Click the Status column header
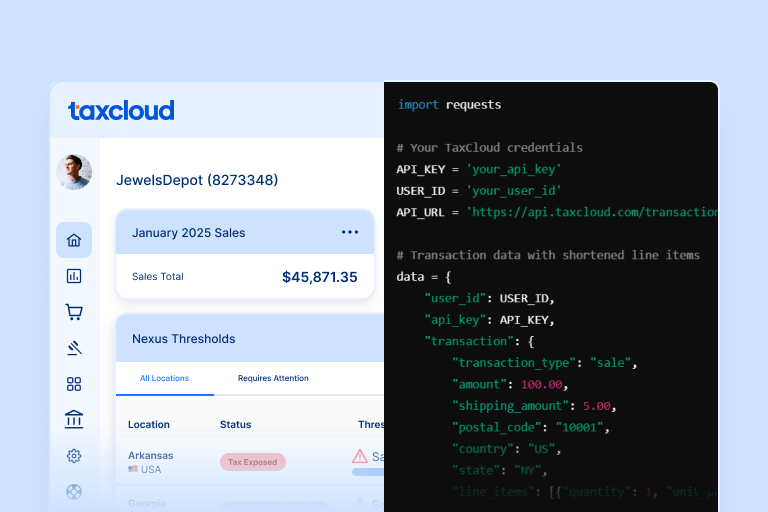Viewport: 768px width, 512px height. click(x=236, y=425)
